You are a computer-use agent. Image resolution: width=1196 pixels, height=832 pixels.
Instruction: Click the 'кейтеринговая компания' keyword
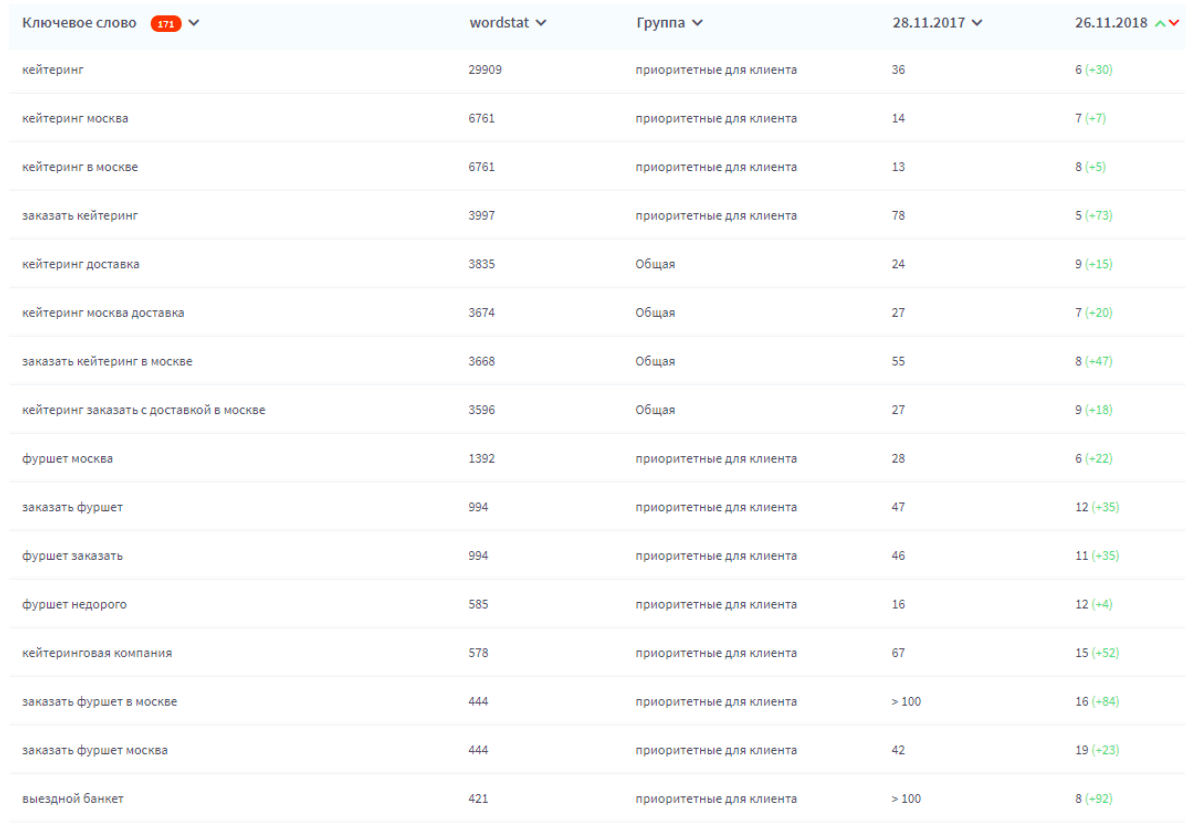tap(97, 653)
